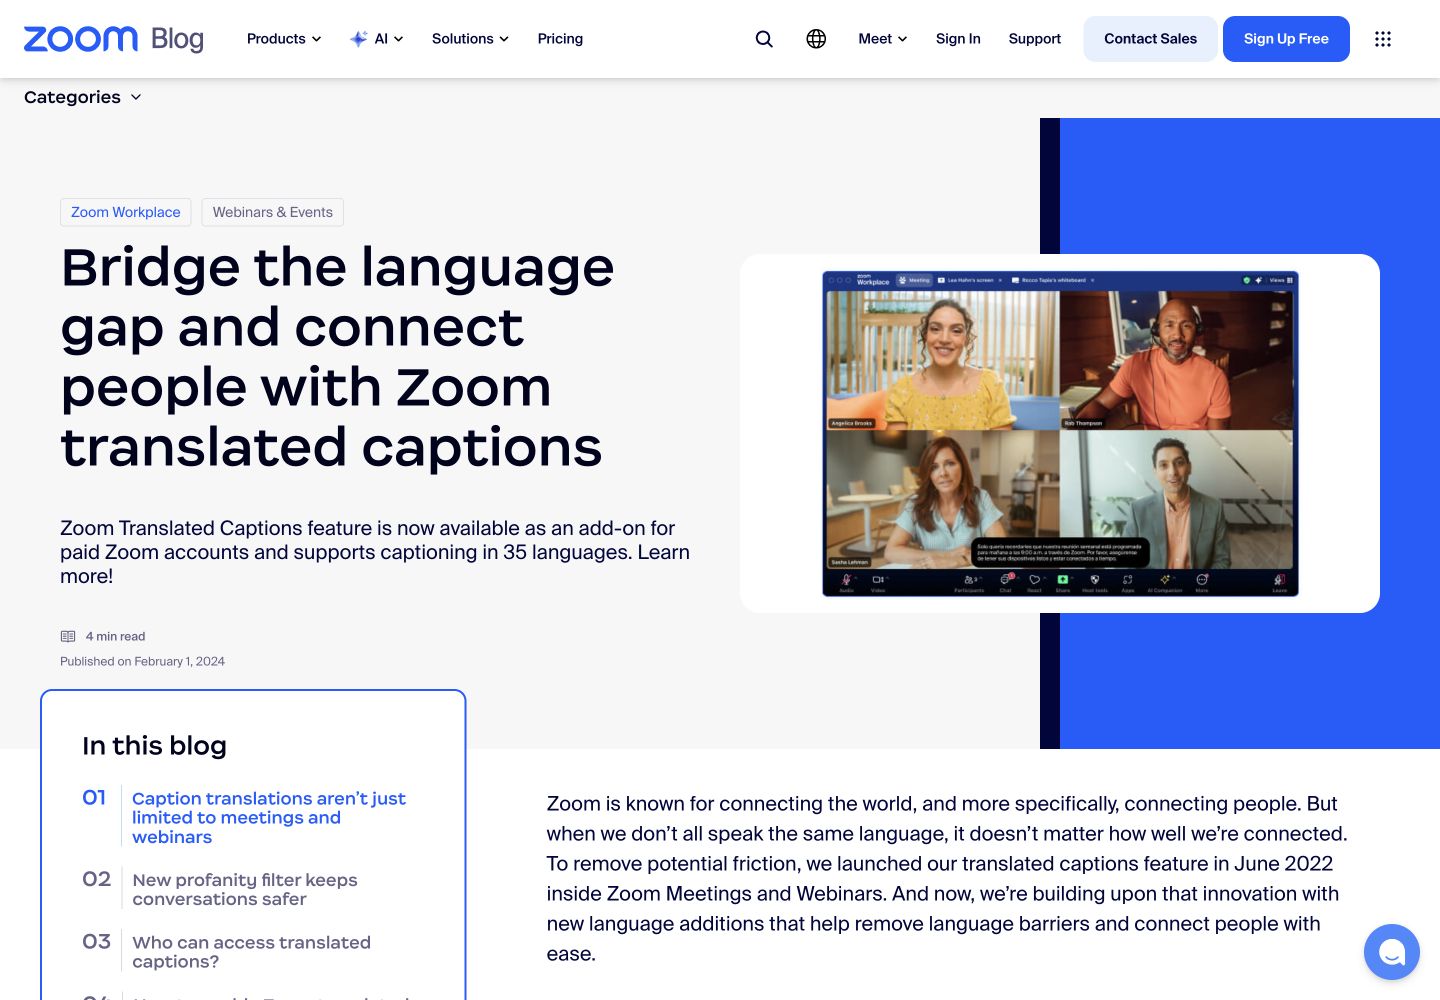Open the chat bubble widget
Image resolution: width=1440 pixels, height=1000 pixels.
tap(1392, 952)
